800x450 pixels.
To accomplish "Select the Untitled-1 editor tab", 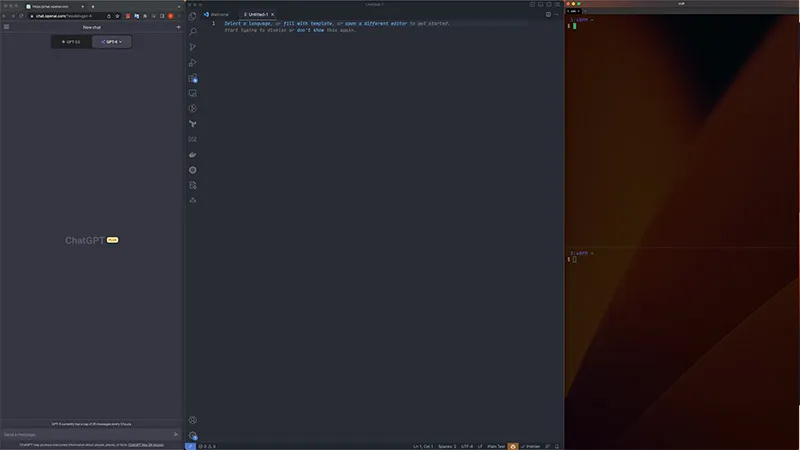I will tap(258, 15).
